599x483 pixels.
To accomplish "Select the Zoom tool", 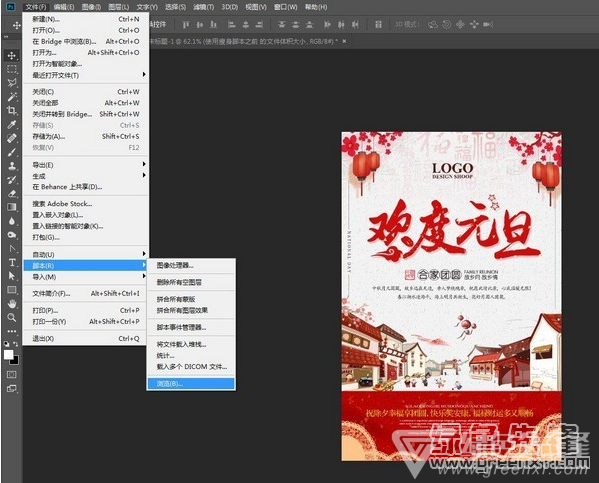I will click(x=12, y=318).
